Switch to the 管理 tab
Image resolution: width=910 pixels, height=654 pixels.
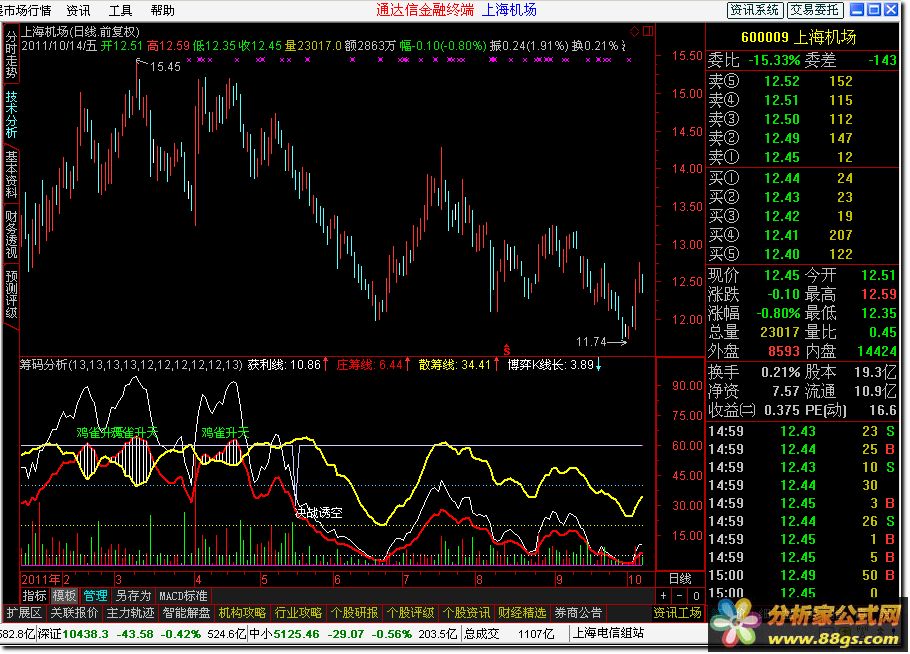[x=95, y=596]
